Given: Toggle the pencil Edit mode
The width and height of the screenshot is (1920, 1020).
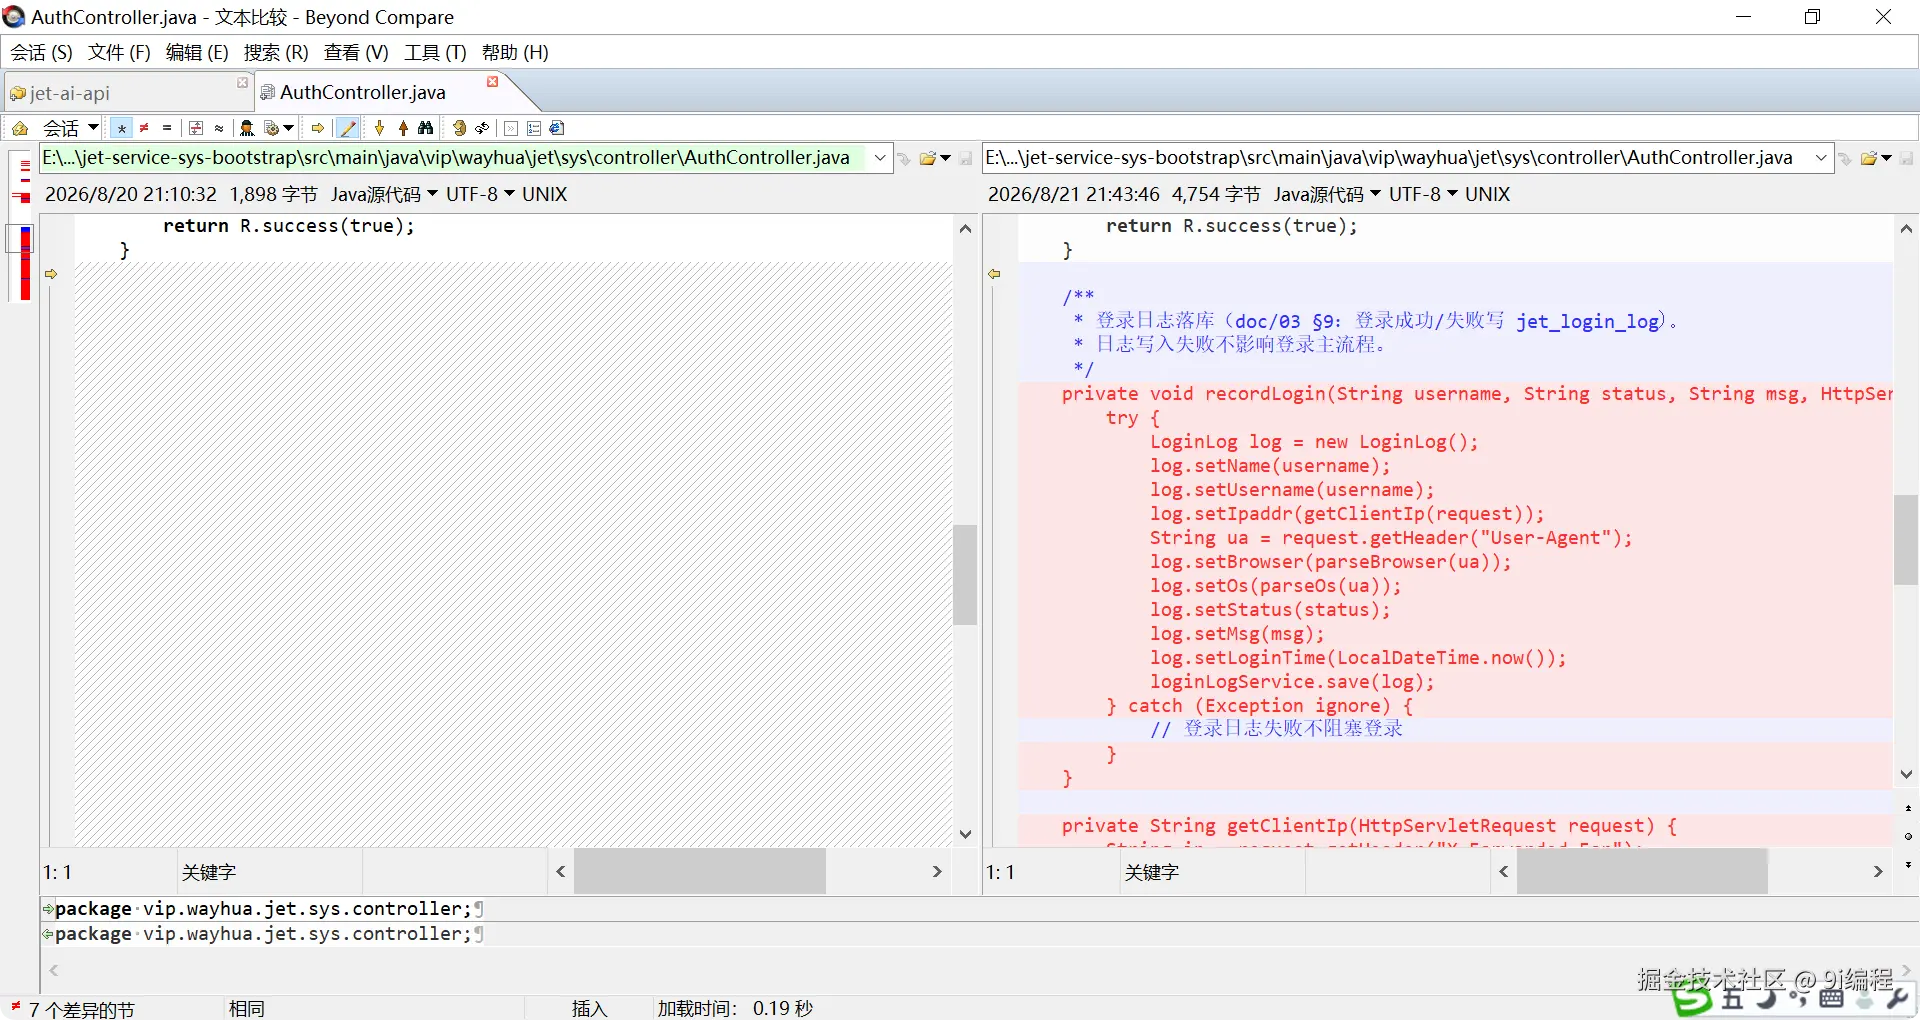Looking at the screenshot, I should (x=348, y=128).
